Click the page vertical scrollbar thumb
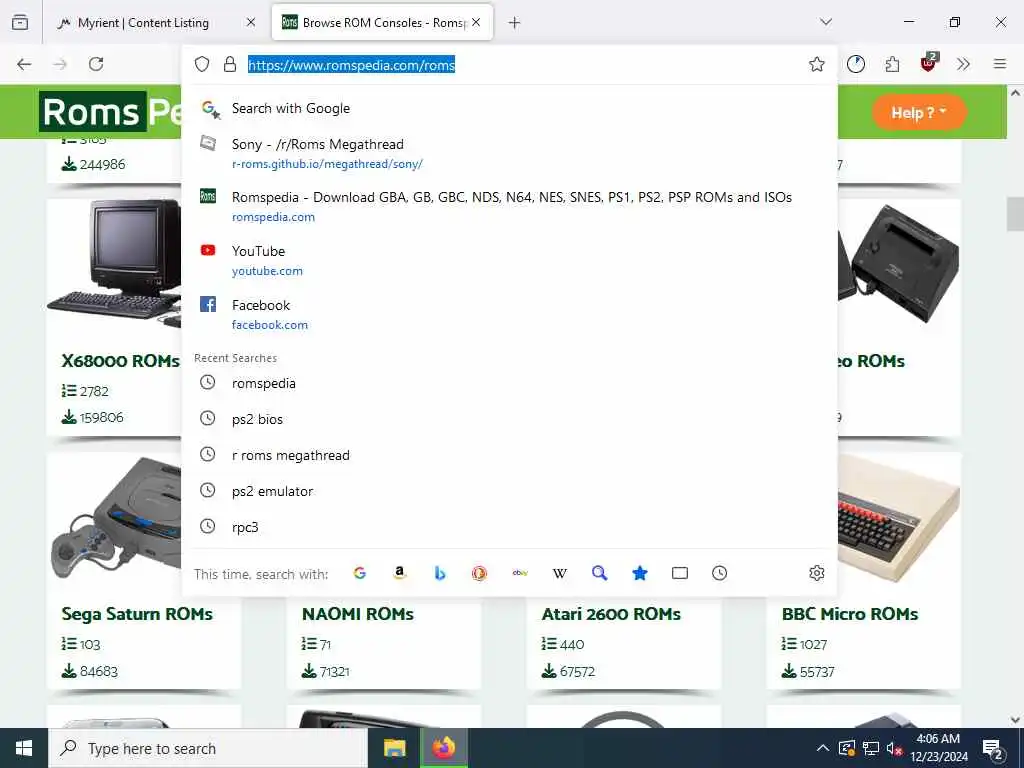 click(x=1015, y=214)
